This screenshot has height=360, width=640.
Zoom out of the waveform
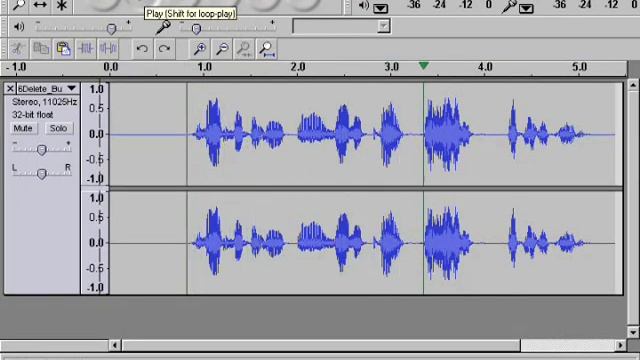coord(222,49)
